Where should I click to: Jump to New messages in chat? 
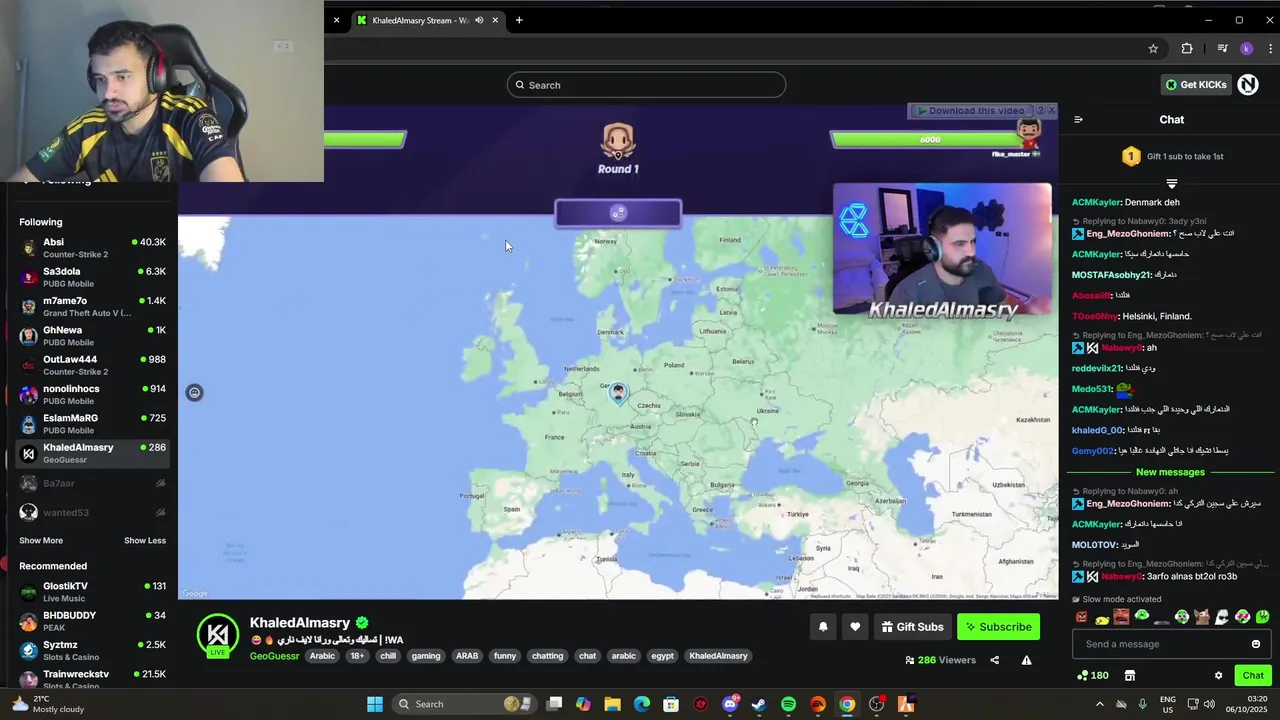pyautogui.click(x=1170, y=472)
